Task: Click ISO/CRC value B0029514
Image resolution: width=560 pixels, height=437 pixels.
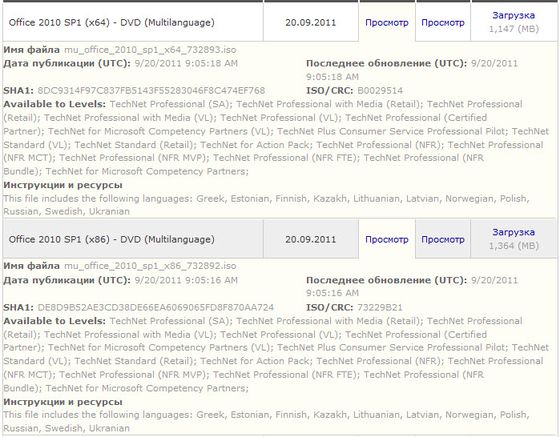Action: pos(380,91)
